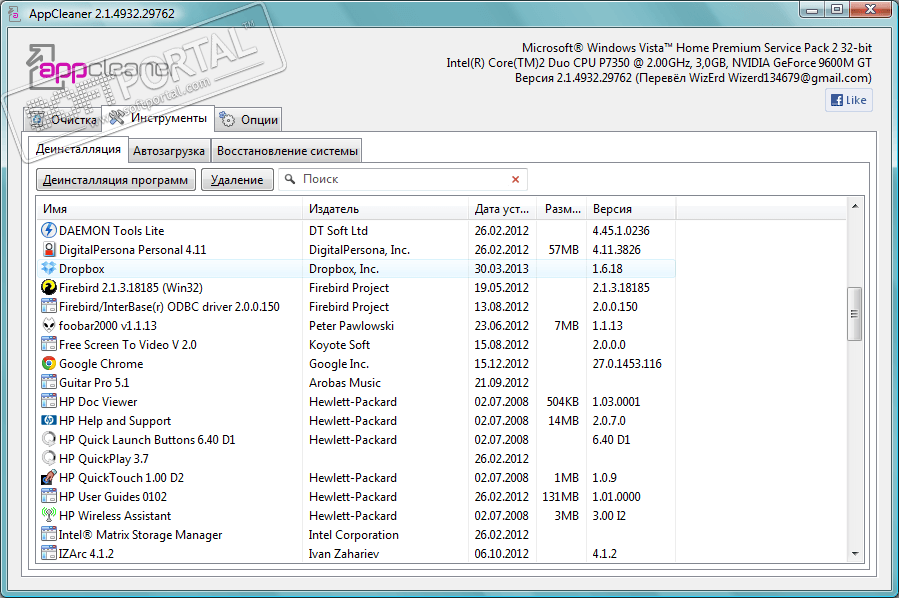Click the HP QuickTouch 1.00 D2 icon
899x598 pixels.
[49, 478]
